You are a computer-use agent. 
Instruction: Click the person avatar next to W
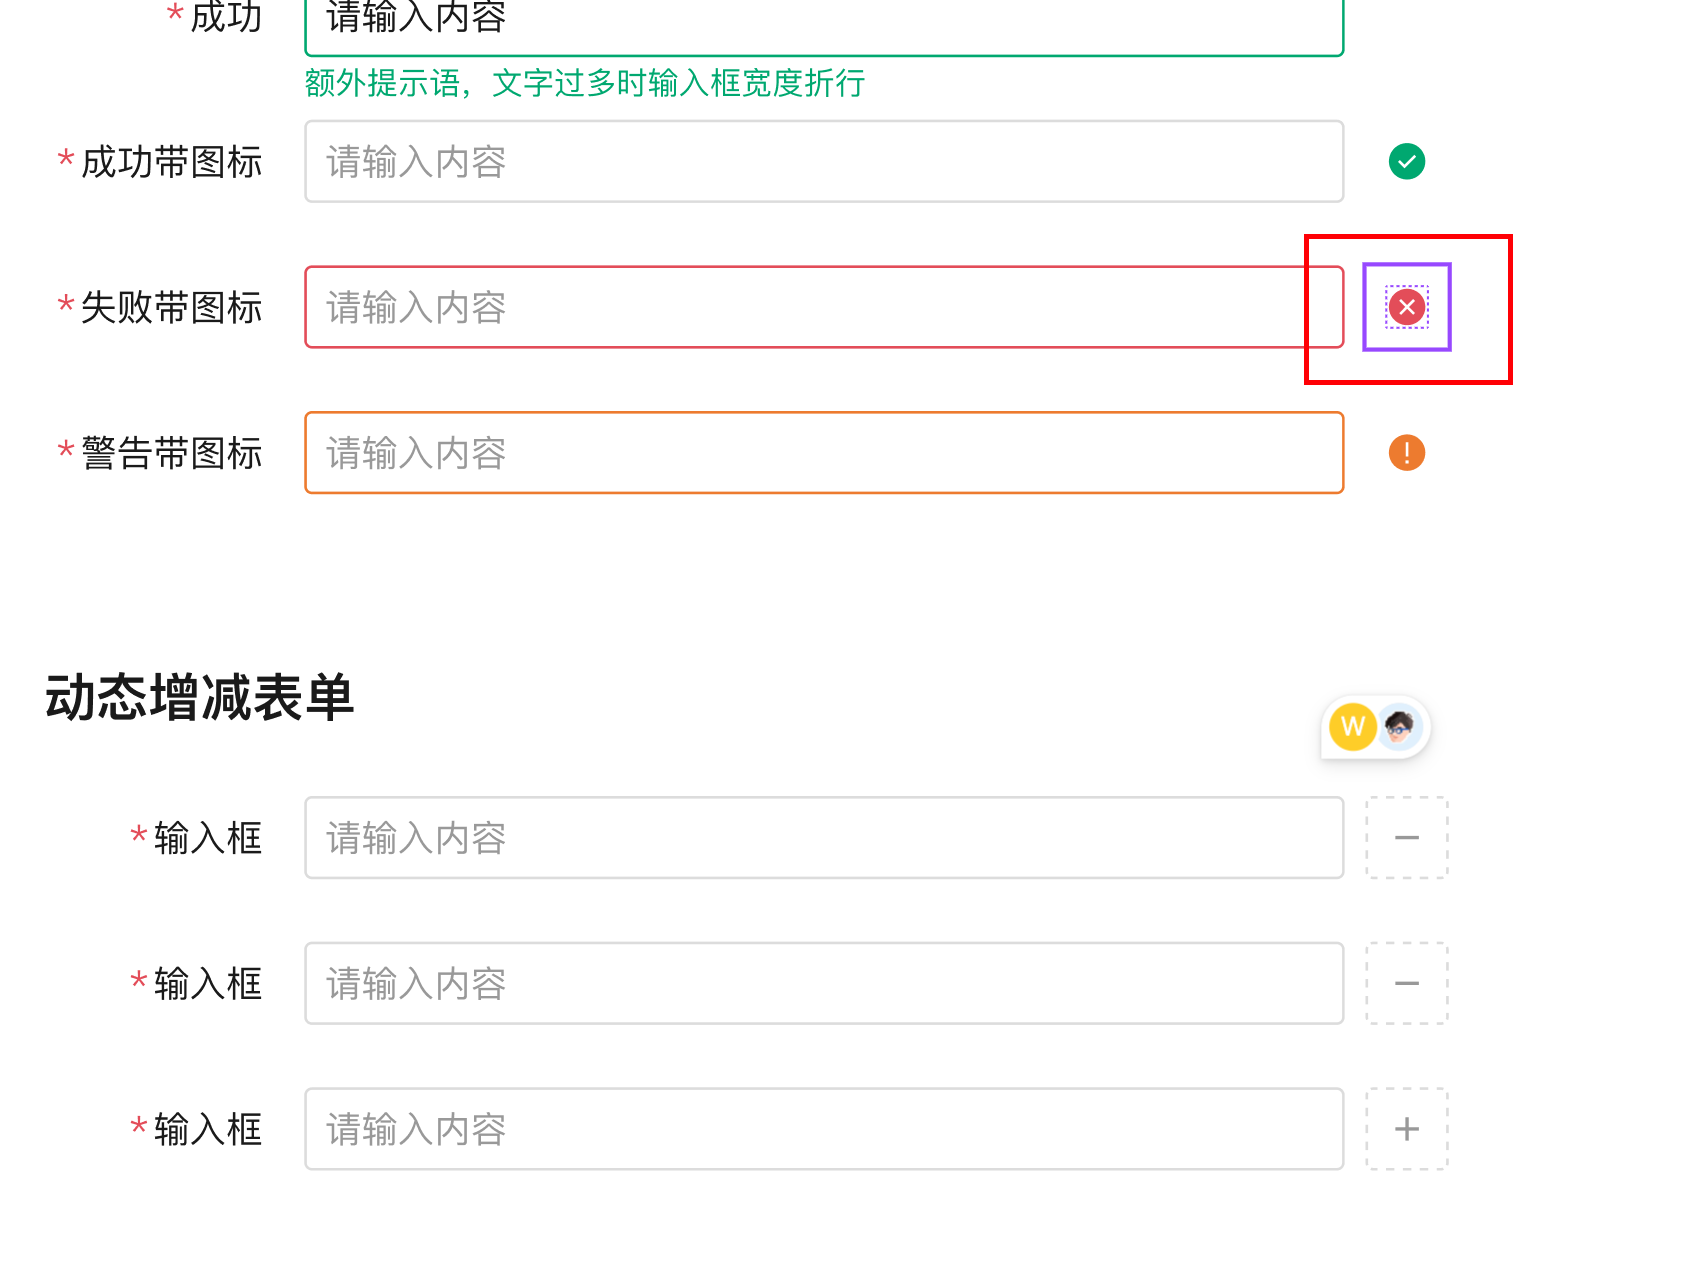[1399, 728]
